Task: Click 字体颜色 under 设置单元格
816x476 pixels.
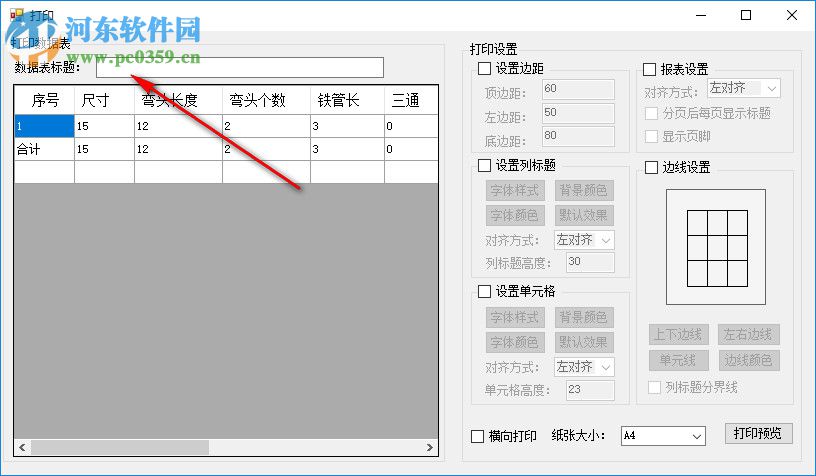Action: coord(515,342)
